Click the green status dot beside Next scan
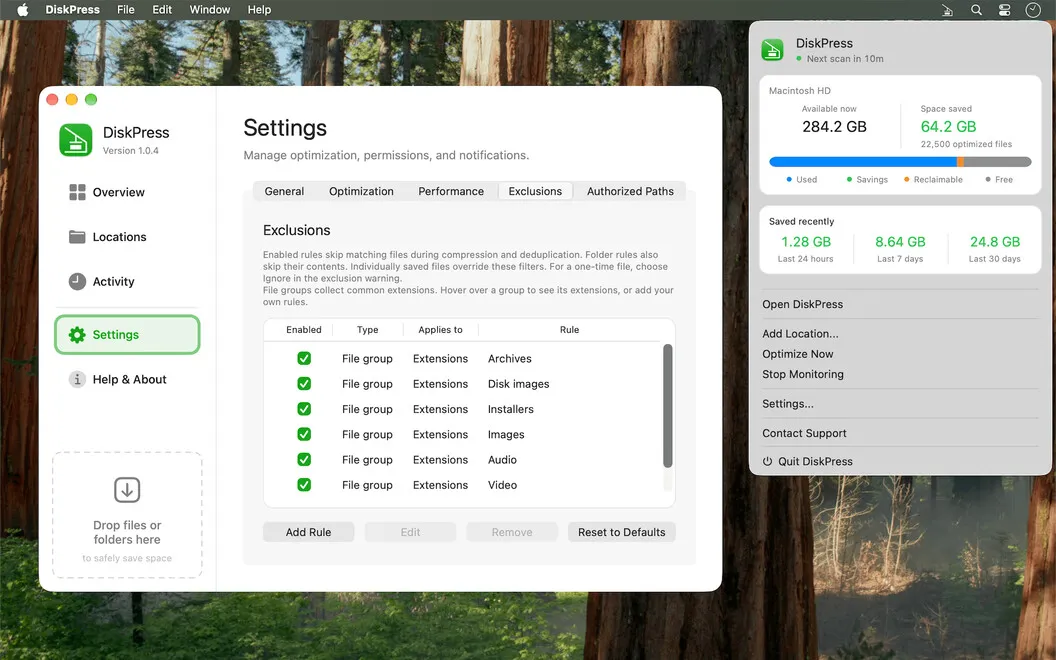The height and width of the screenshot is (660, 1056). pos(799,59)
